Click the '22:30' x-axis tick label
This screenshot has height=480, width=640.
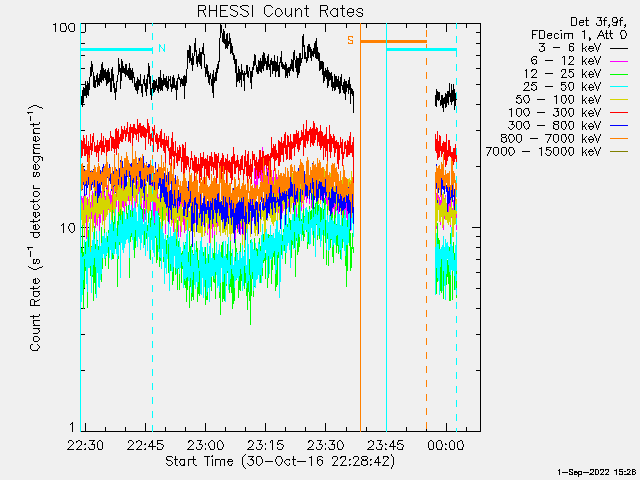(85, 445)
